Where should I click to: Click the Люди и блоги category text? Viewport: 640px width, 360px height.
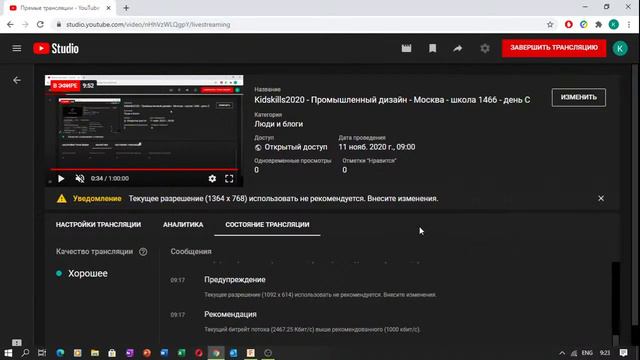278,124
